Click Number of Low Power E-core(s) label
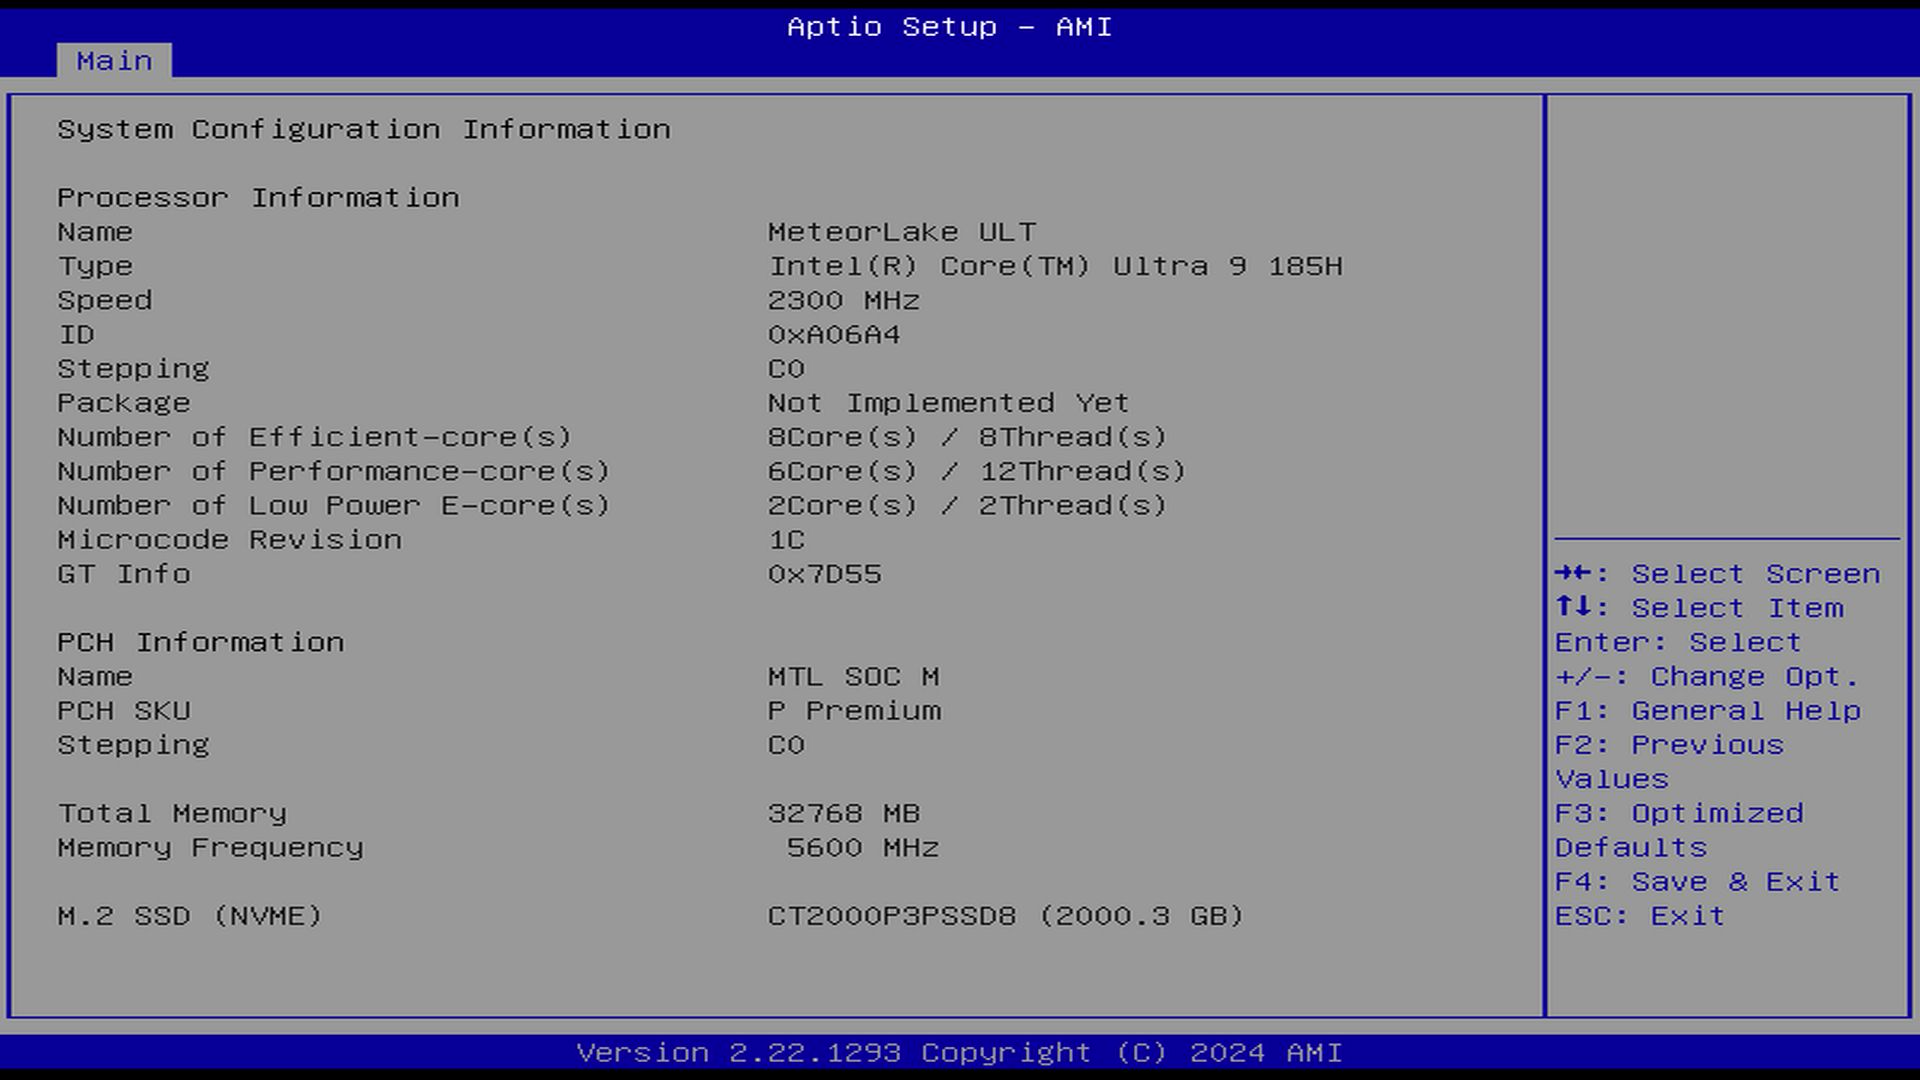 [x=333, y=506]
